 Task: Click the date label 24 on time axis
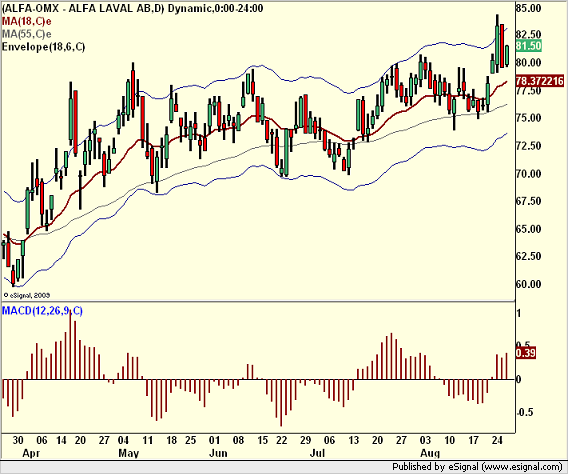[497, 440]
